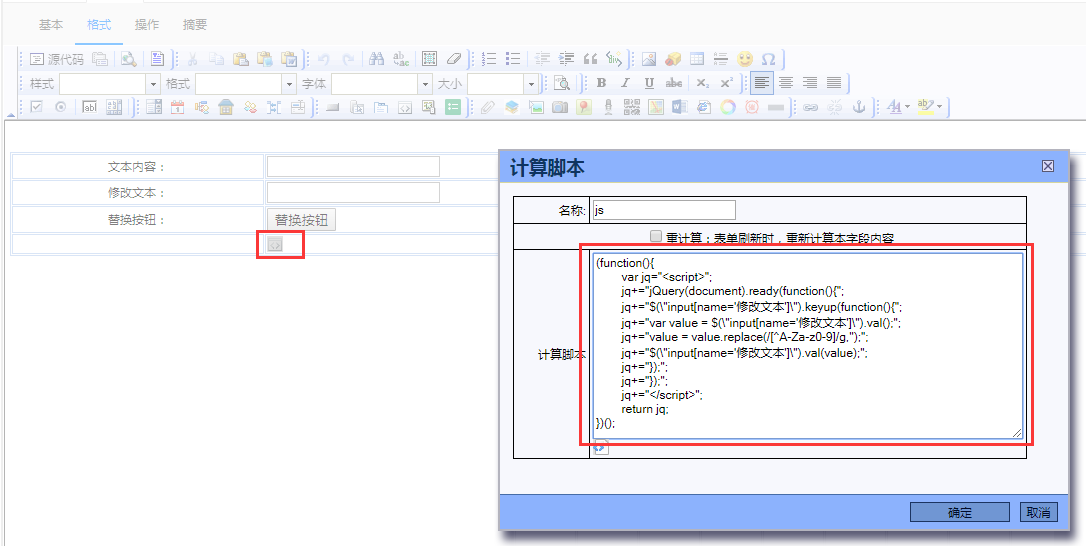Image resolution: width=1086 pixels, height=546 pixels.
Task: Open the 样式 style dropdown
Action: [x=153, y=84]
